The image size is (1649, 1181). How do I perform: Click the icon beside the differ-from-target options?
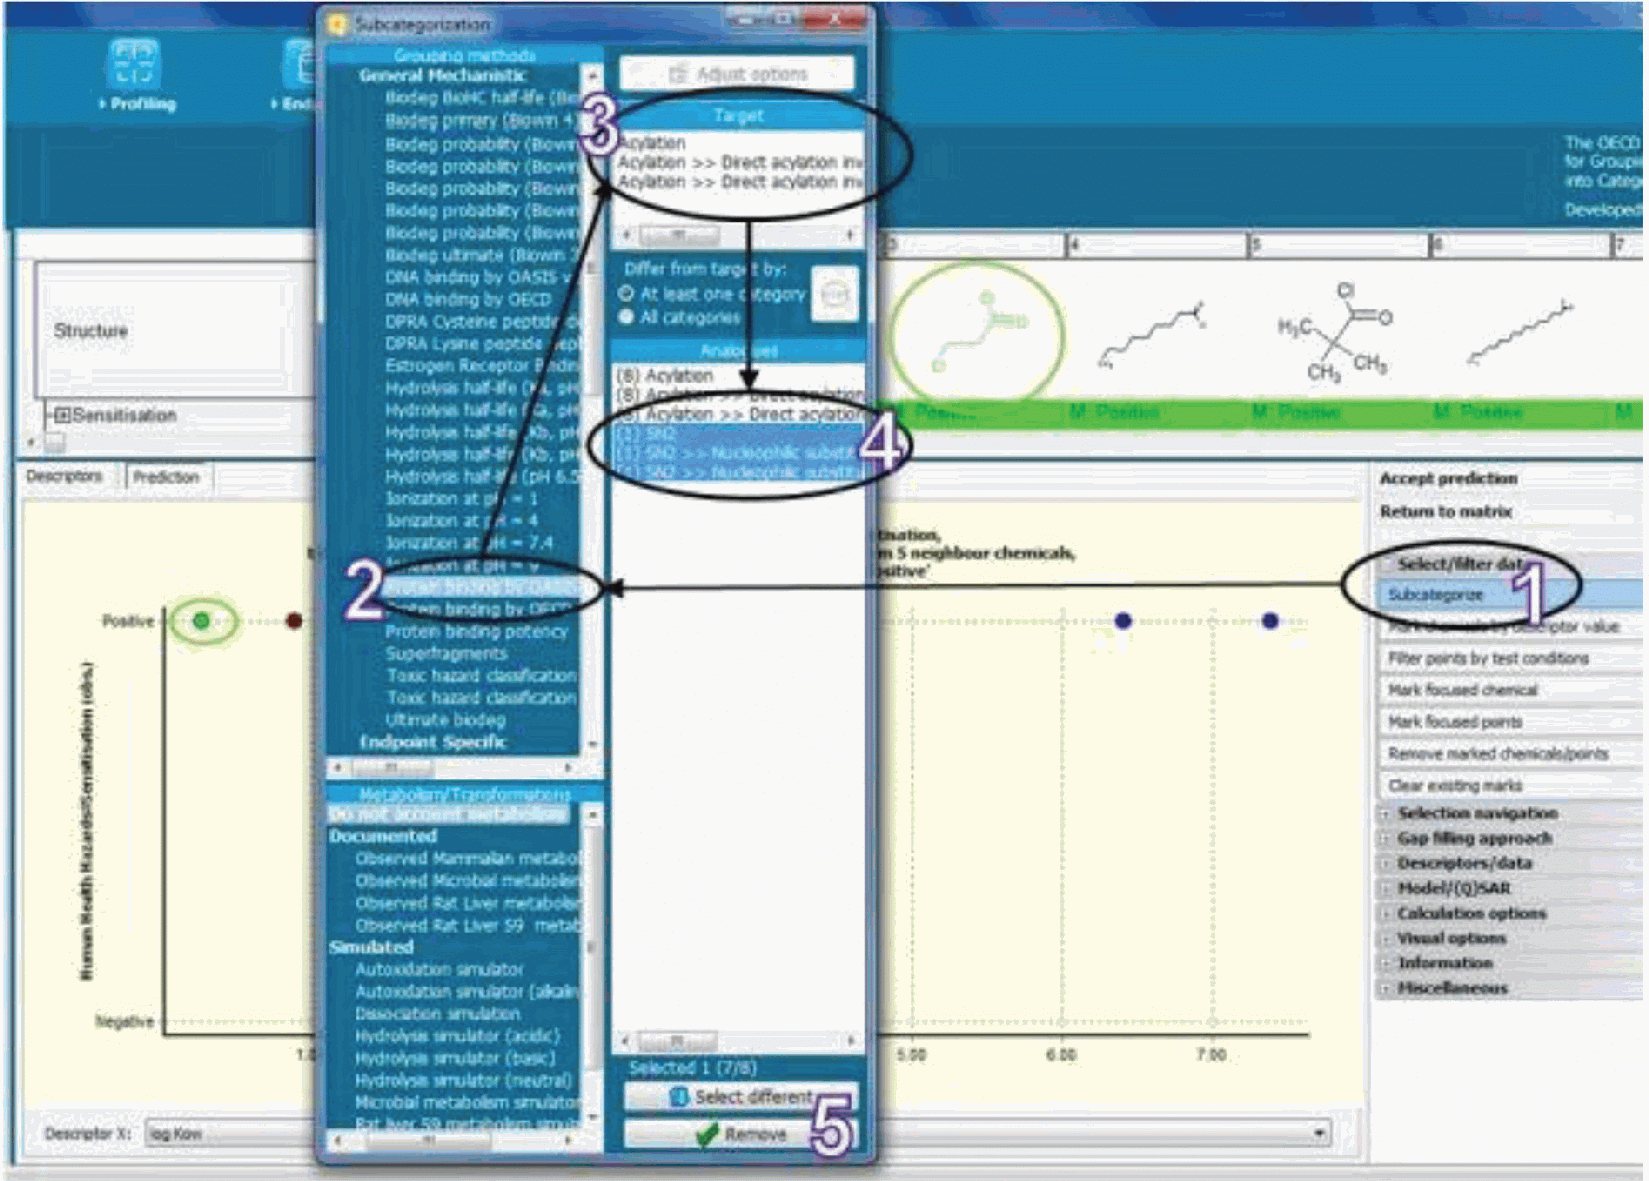[x=834, y=295]
